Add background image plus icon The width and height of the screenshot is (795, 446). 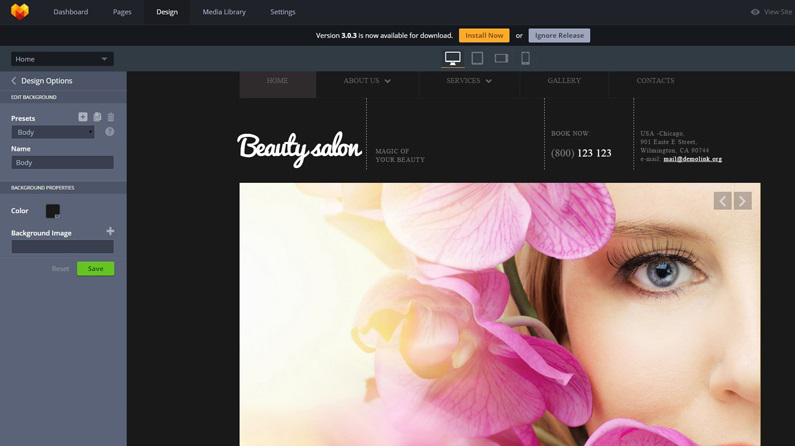[x=110, y=231]
